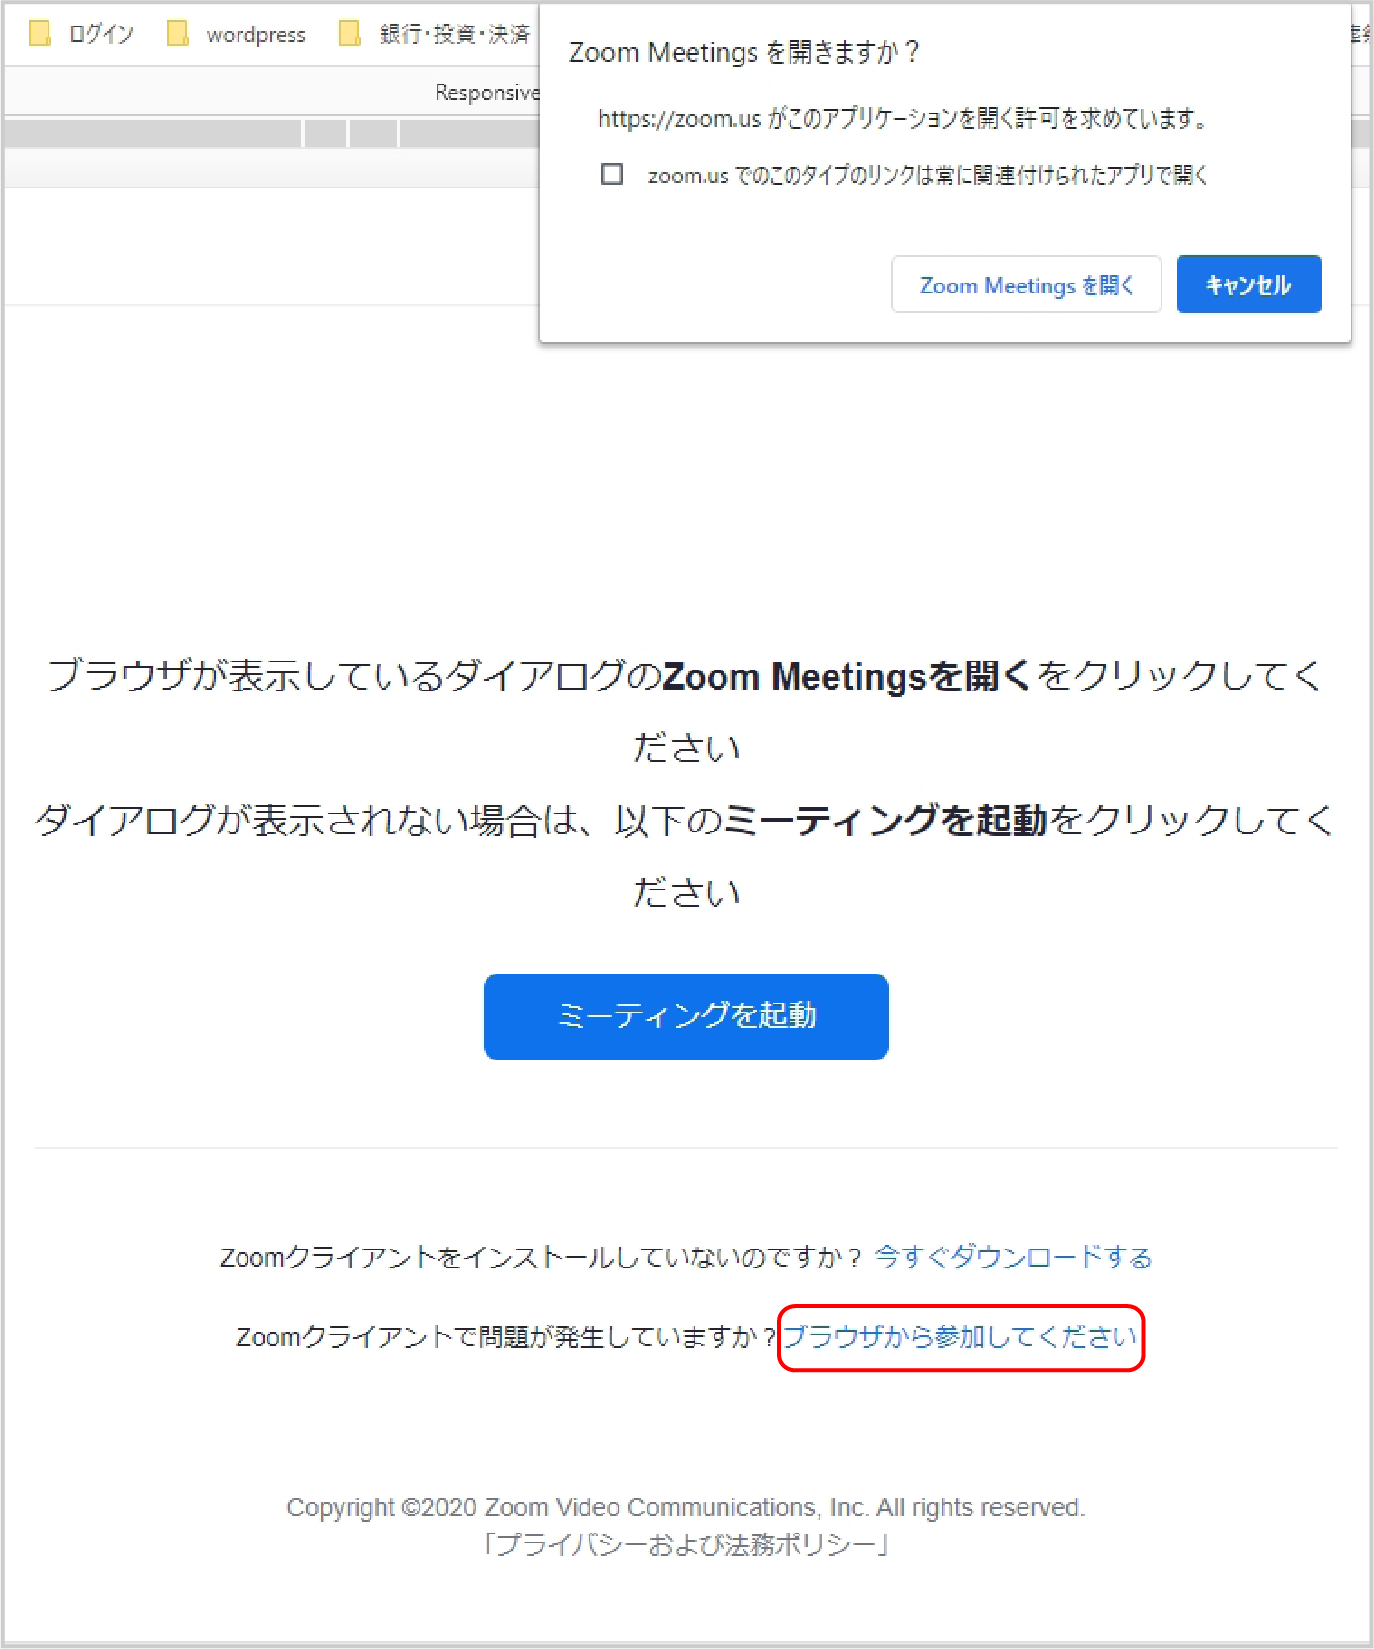Check the always-open zoom.us links checkbox
Viewport: 1374px width, 1649px height.
(612, 174)
